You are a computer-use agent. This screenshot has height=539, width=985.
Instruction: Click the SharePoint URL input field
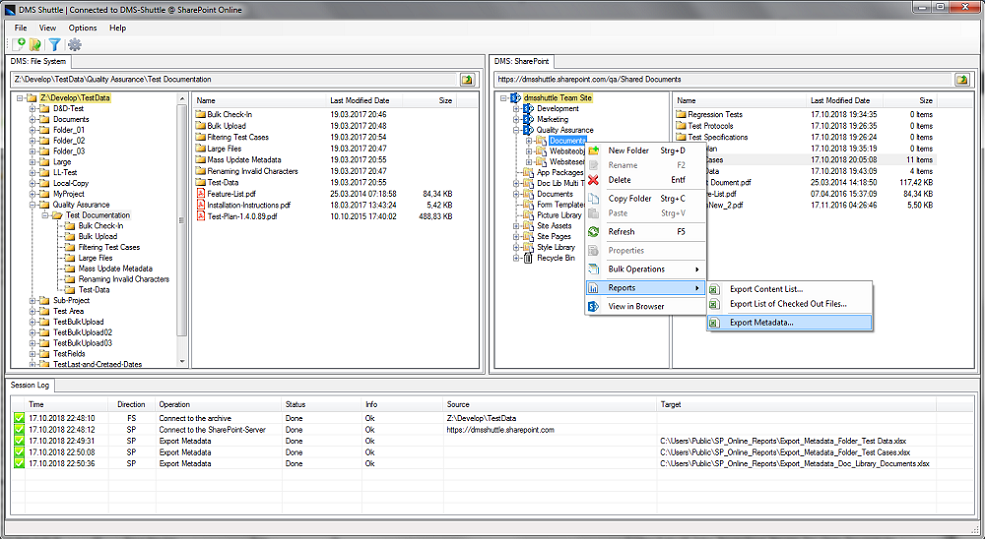[723, 79]
